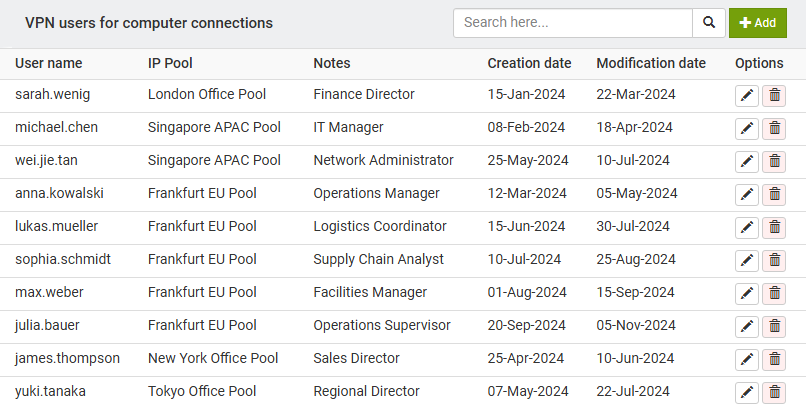Delete max.weber via the trash icon
The height and width of the screenshot is (412, 806).
pos(773,294)
